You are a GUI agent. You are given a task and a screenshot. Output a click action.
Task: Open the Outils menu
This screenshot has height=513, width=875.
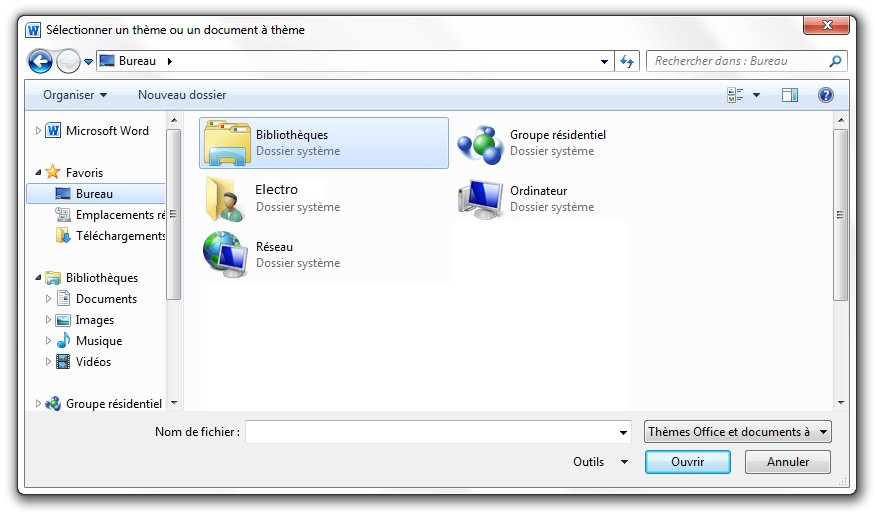point(600,462)
